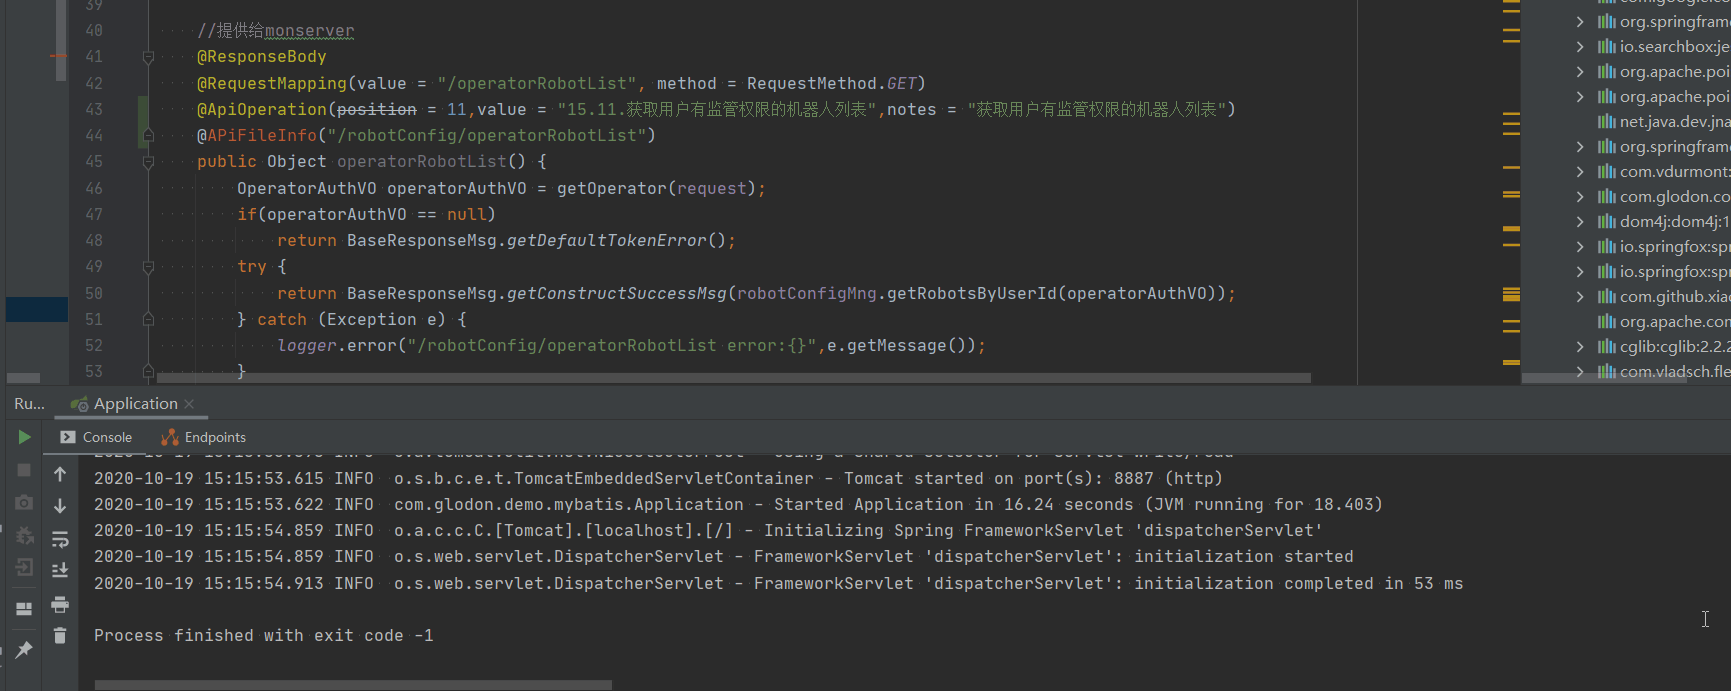
Task: Click the Ru... tool window label
Action: 29,404
